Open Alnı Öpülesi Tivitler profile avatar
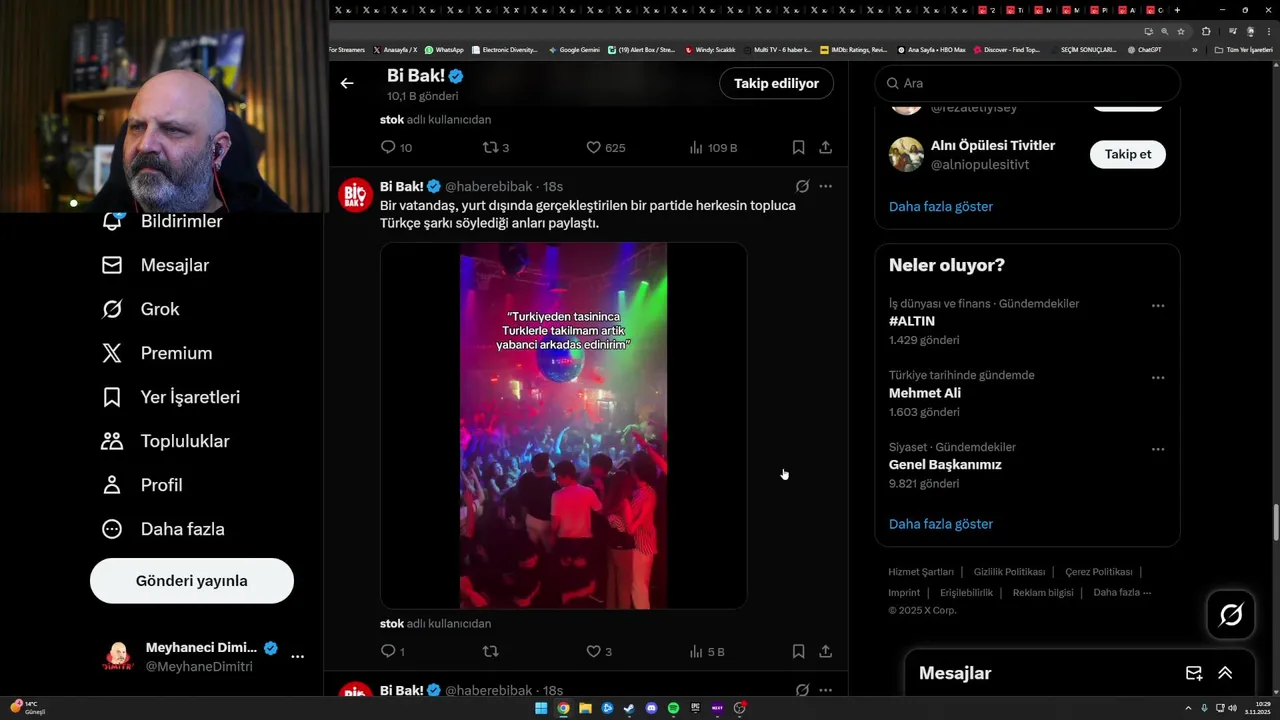Image resolution: width=1280 pixels, height=720 pixels. 906,154
